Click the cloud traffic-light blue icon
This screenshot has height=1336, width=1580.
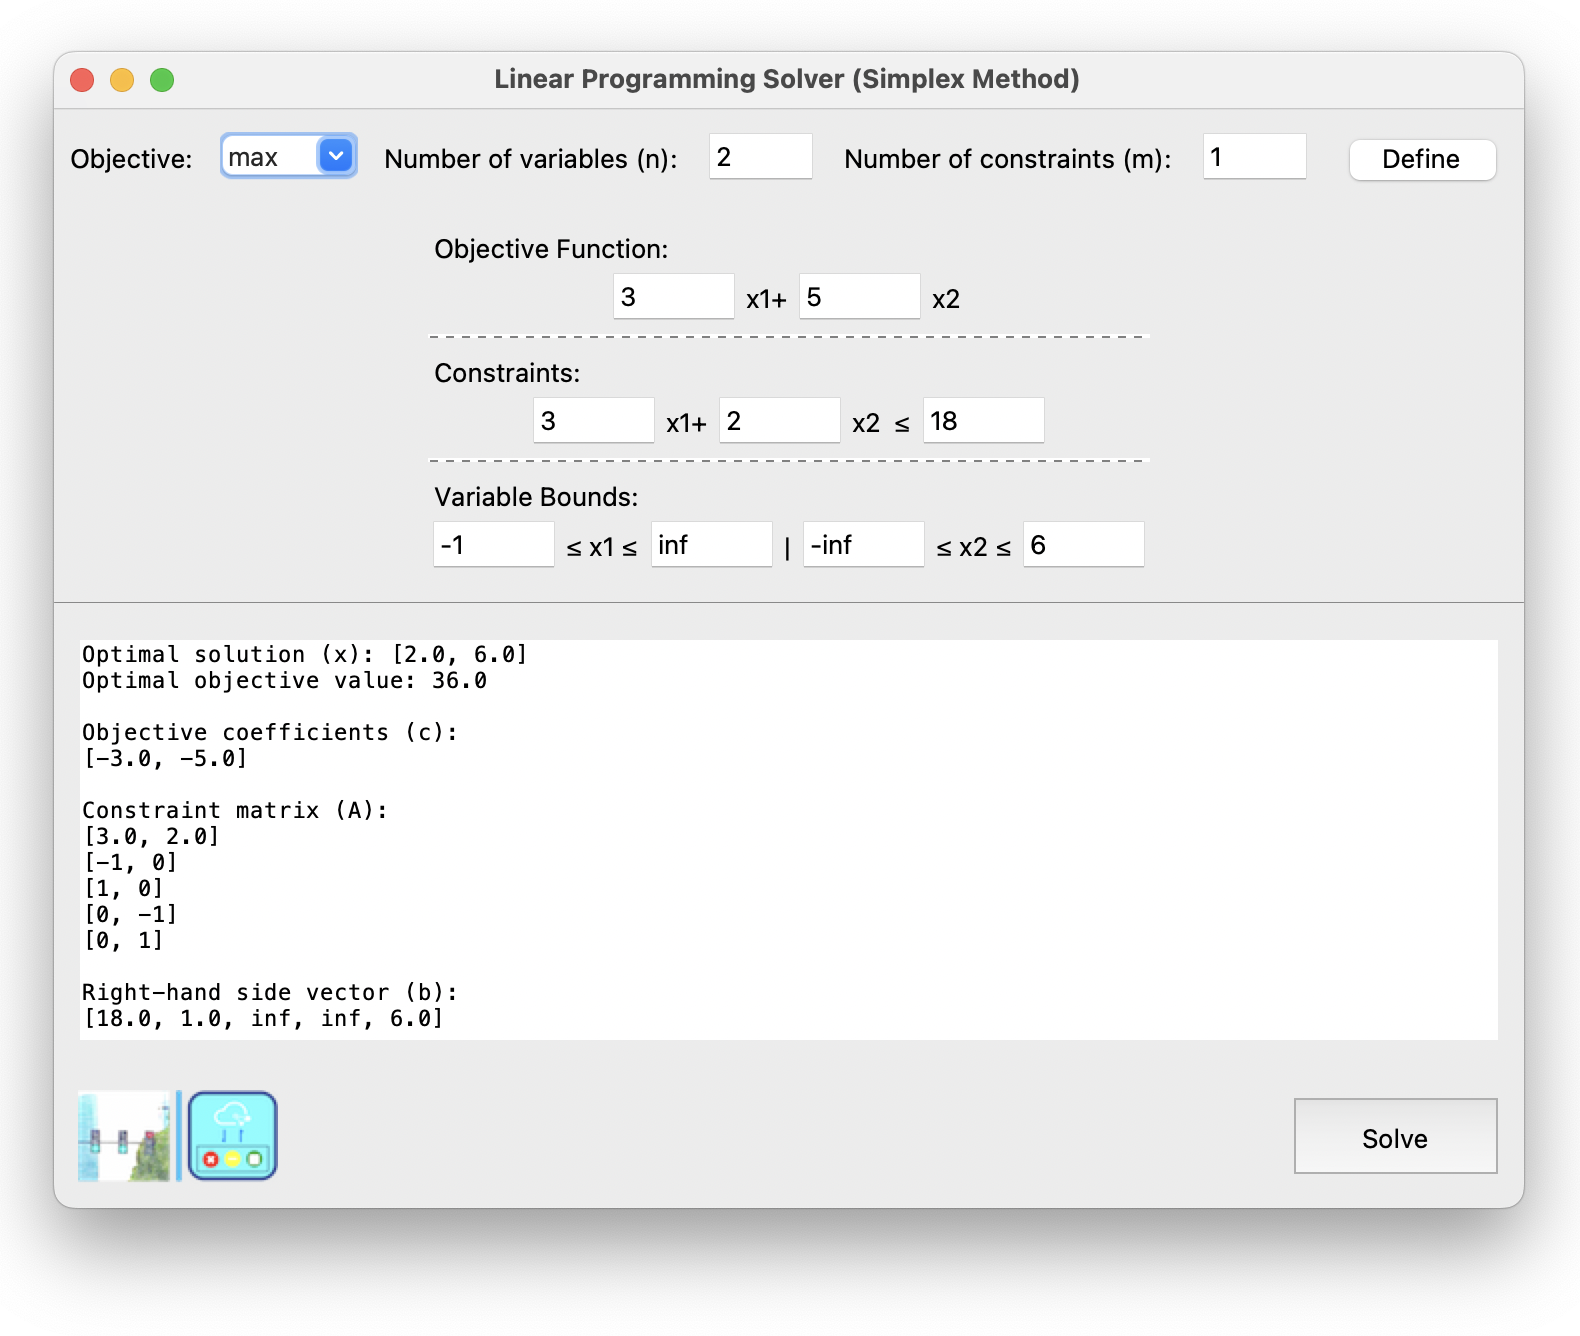tap(233, 1136)
